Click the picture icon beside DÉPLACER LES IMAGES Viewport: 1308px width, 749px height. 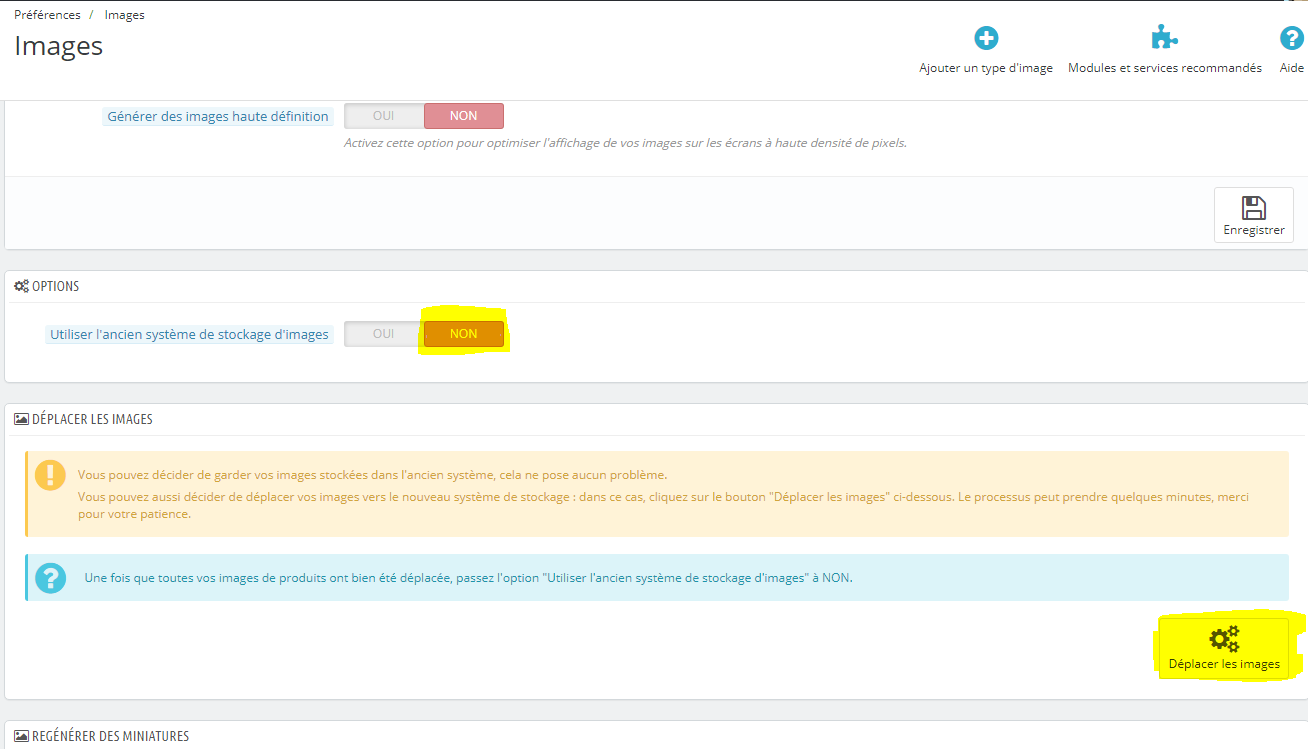(x=21, y=419)
